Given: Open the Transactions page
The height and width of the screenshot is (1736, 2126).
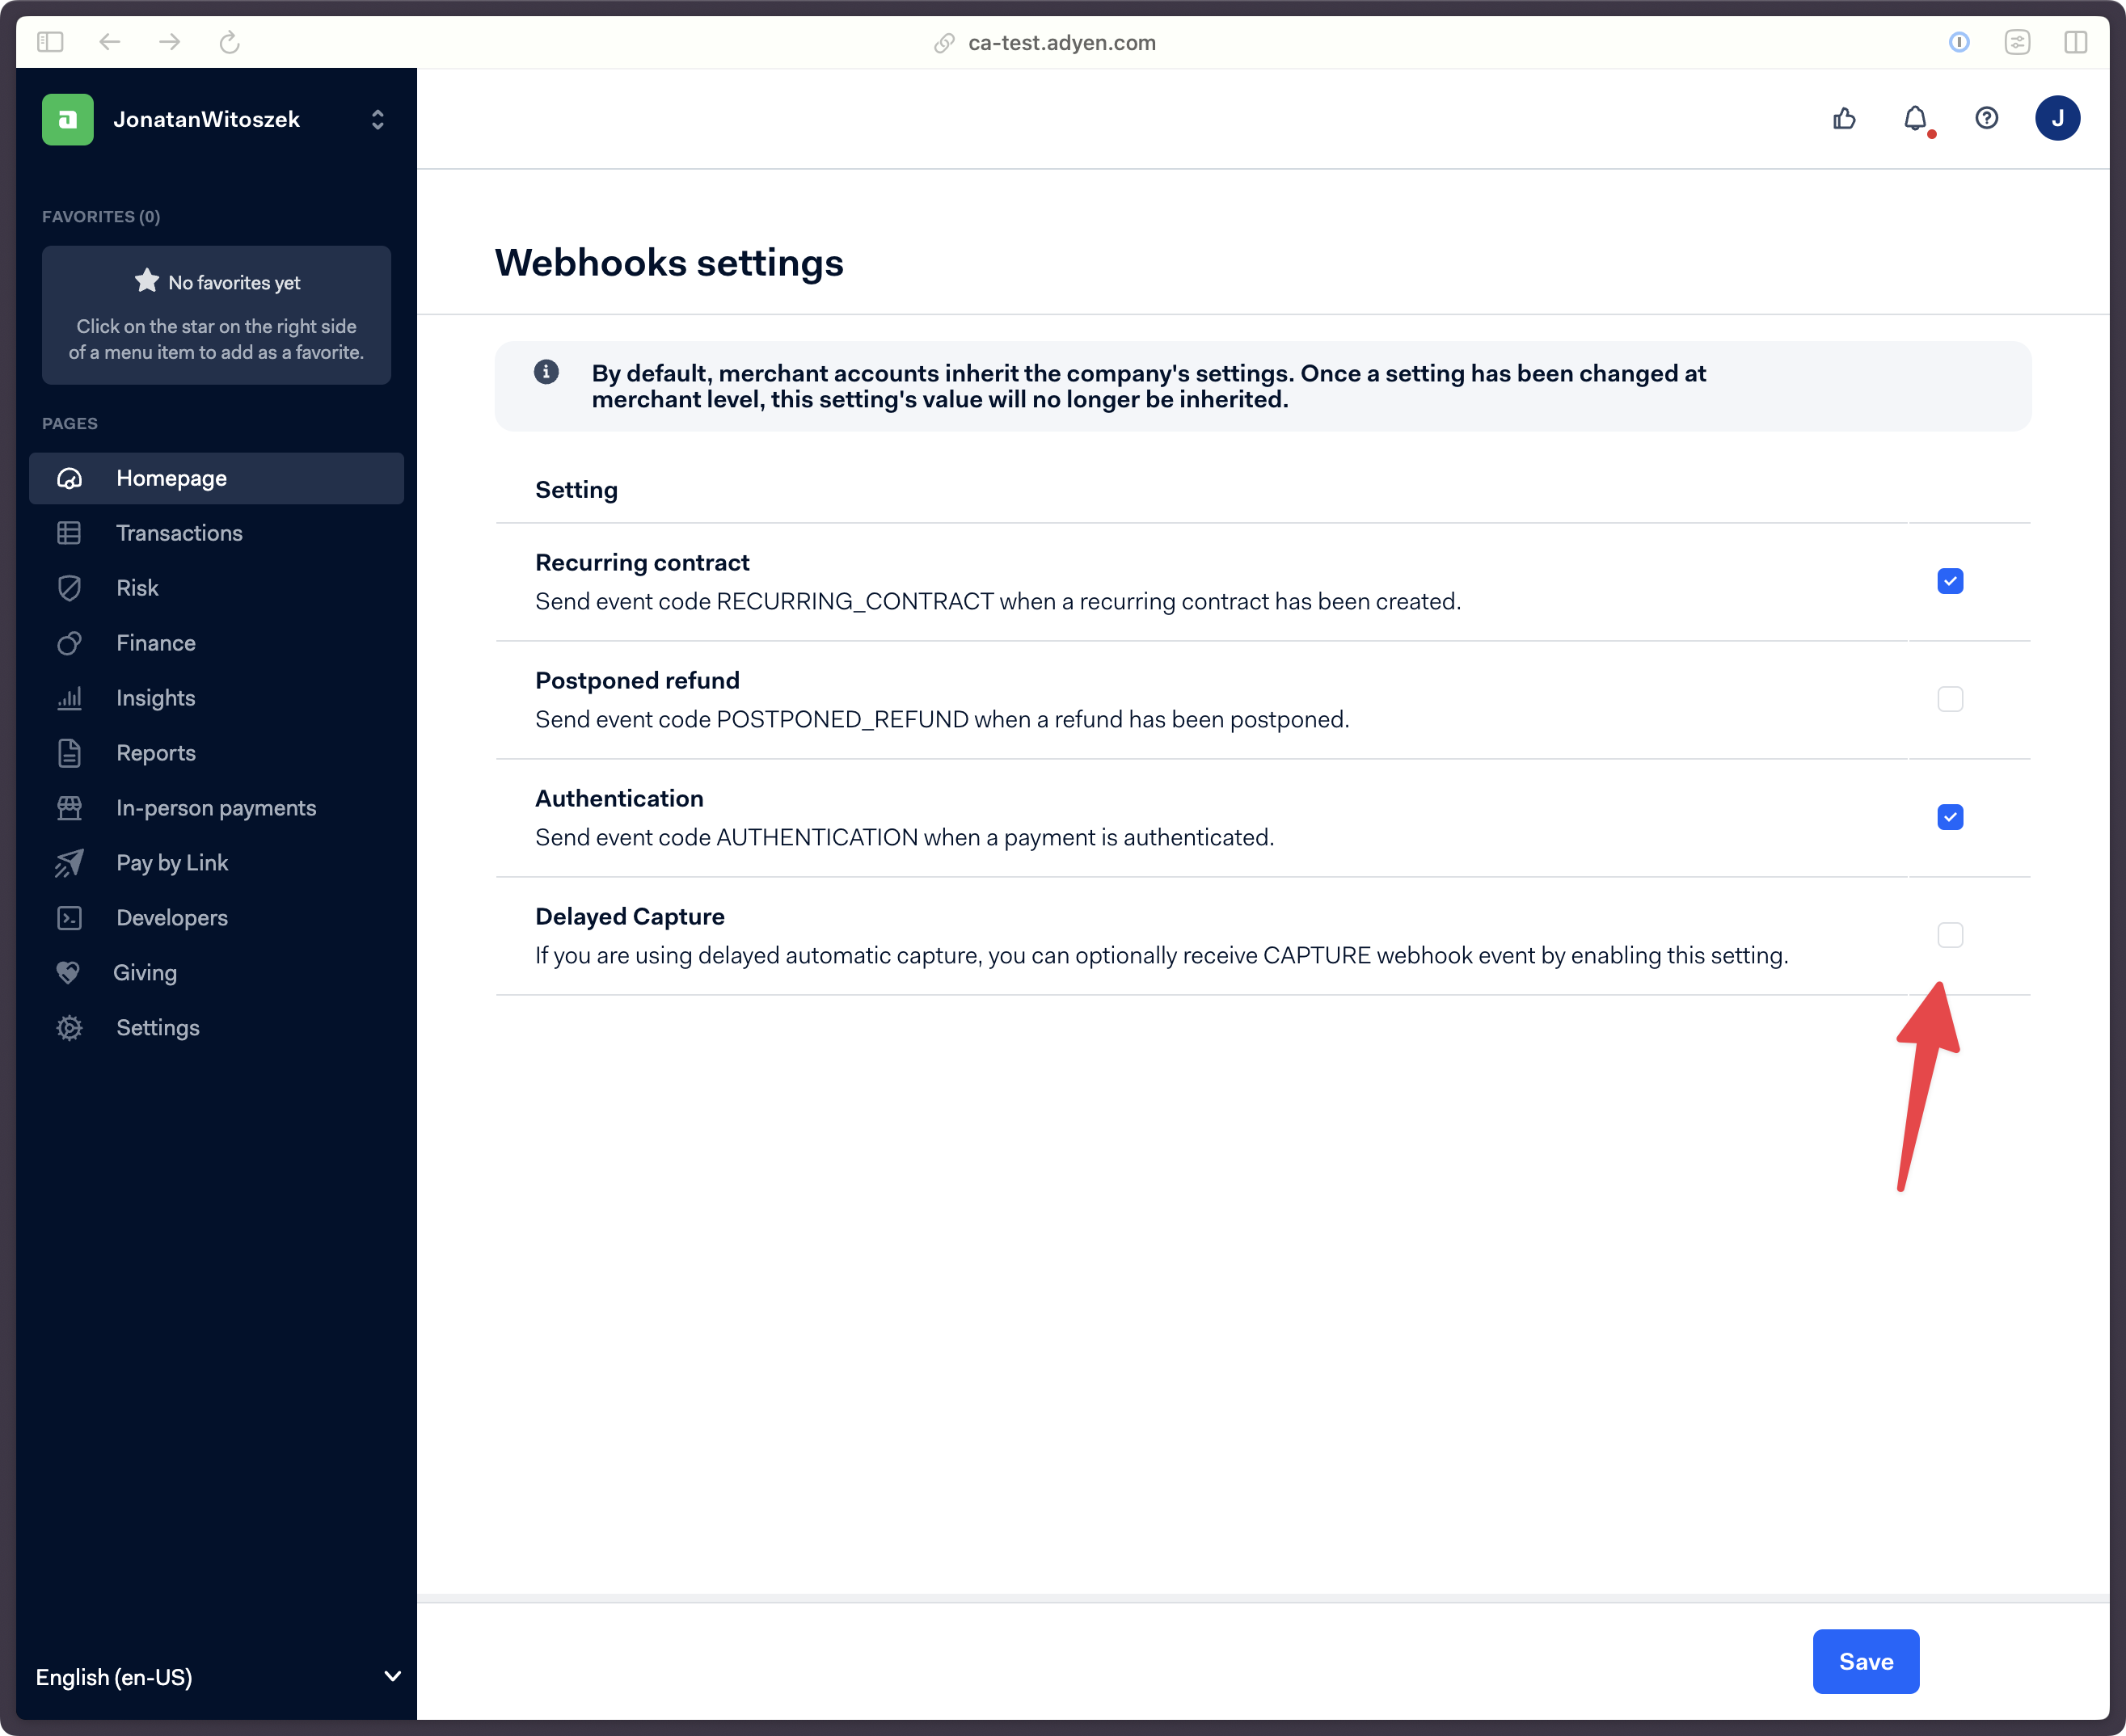Looking at the screenshot, I should point(179,532).
